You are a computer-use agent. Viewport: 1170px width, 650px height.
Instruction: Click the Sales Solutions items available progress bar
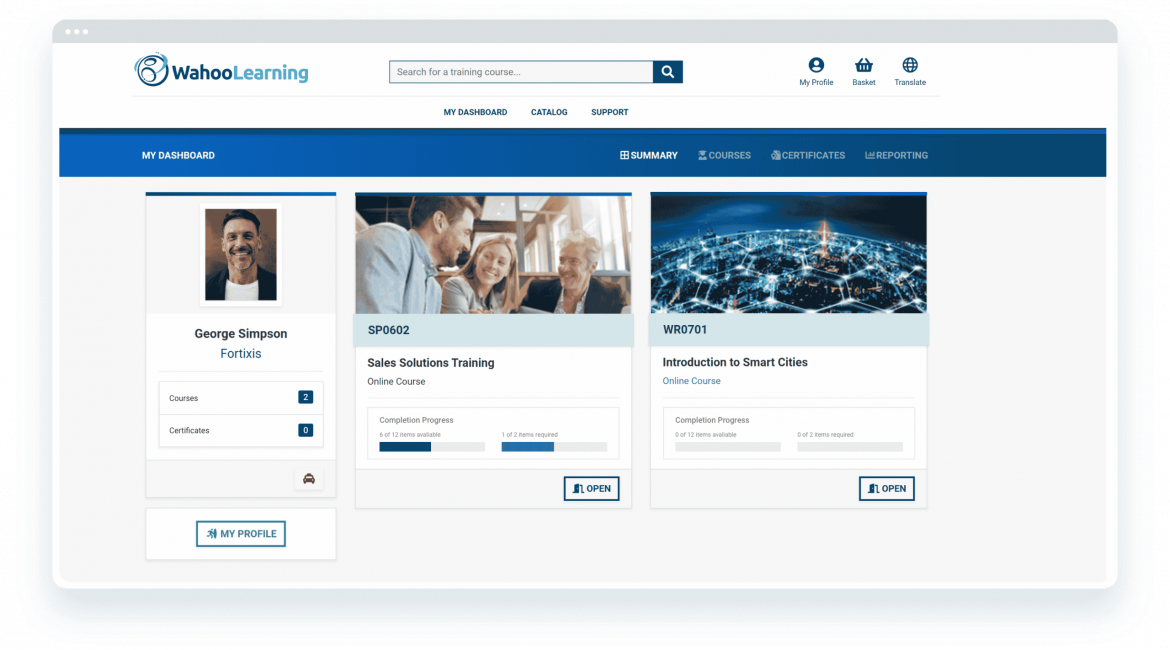(432, 447)
